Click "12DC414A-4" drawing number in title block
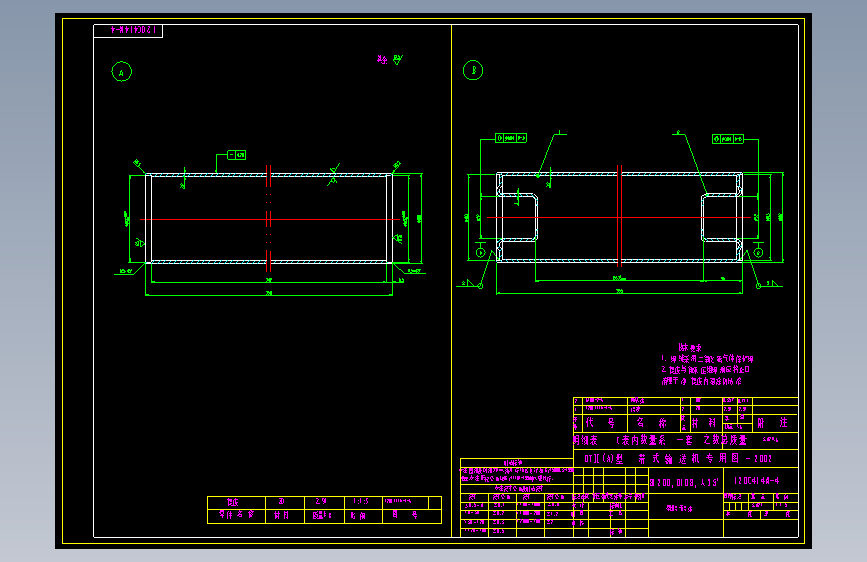867x562 pixels. [756, 481]
